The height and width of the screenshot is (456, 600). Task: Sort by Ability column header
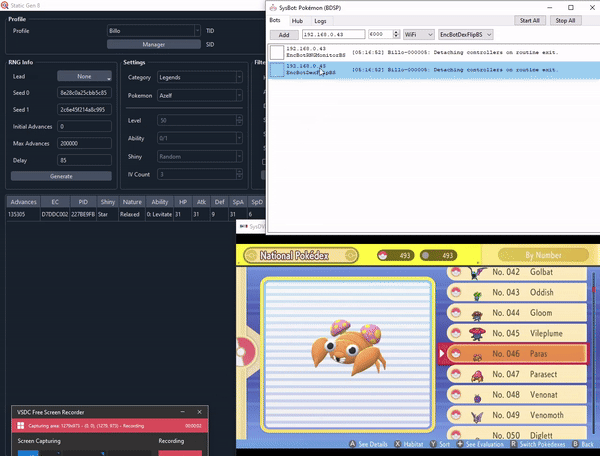click(x=160, y=202)
